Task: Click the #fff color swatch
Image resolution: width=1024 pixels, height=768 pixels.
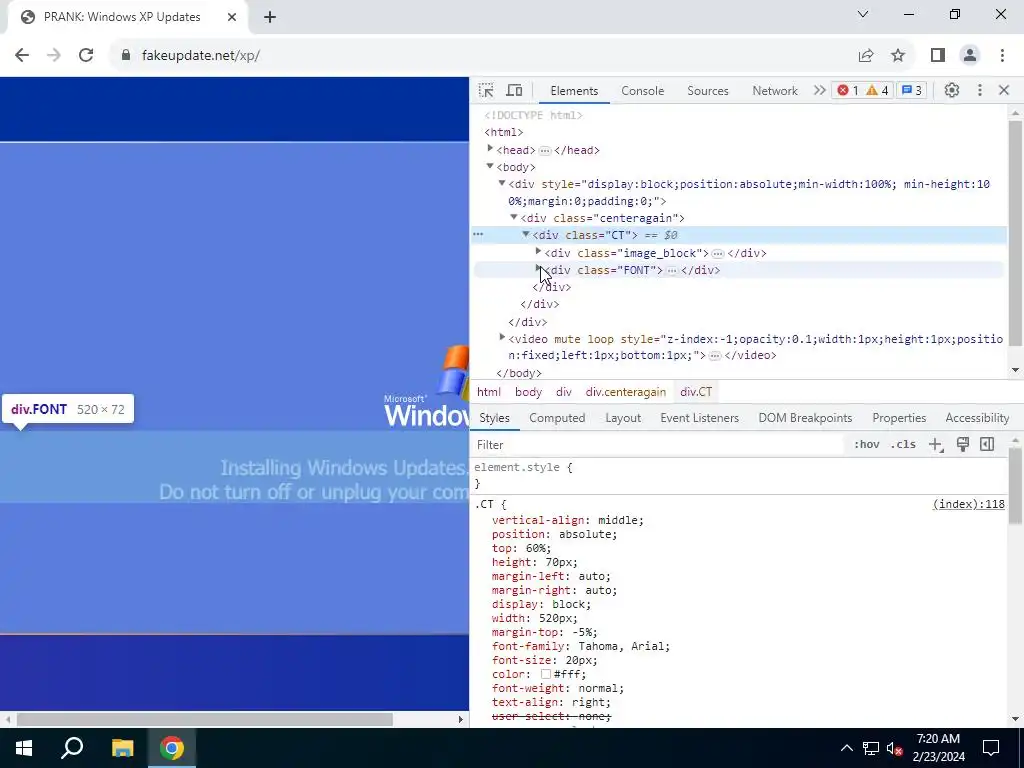Action: coord(546,674)
